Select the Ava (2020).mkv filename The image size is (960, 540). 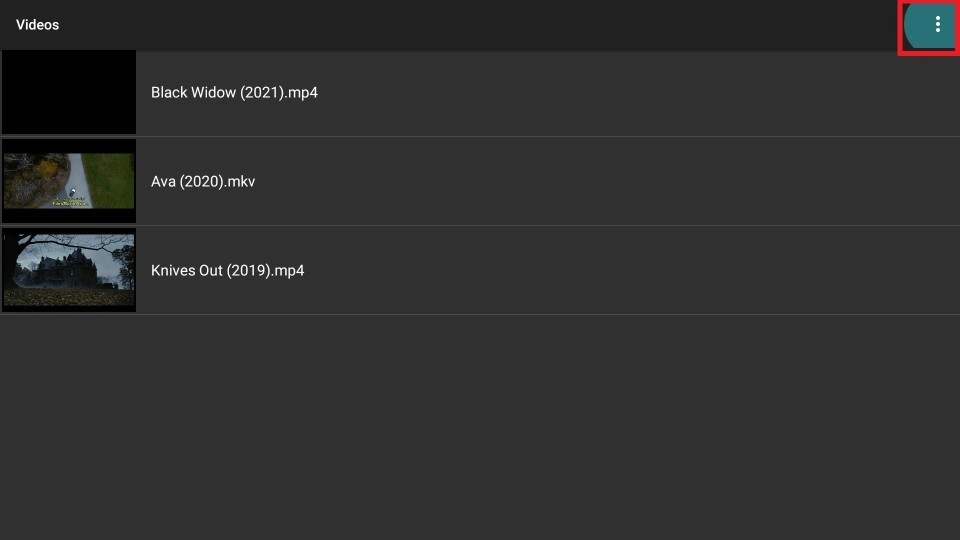click(x=203, y=181)
